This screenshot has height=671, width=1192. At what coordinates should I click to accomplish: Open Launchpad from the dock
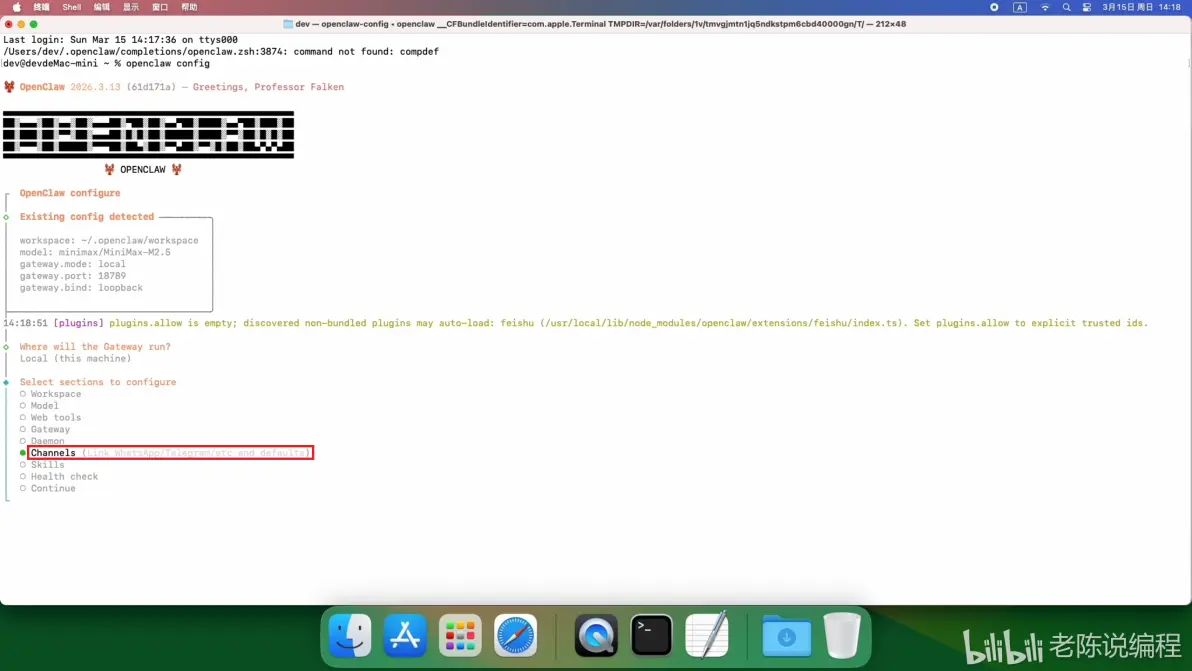[x=460, y=635]
